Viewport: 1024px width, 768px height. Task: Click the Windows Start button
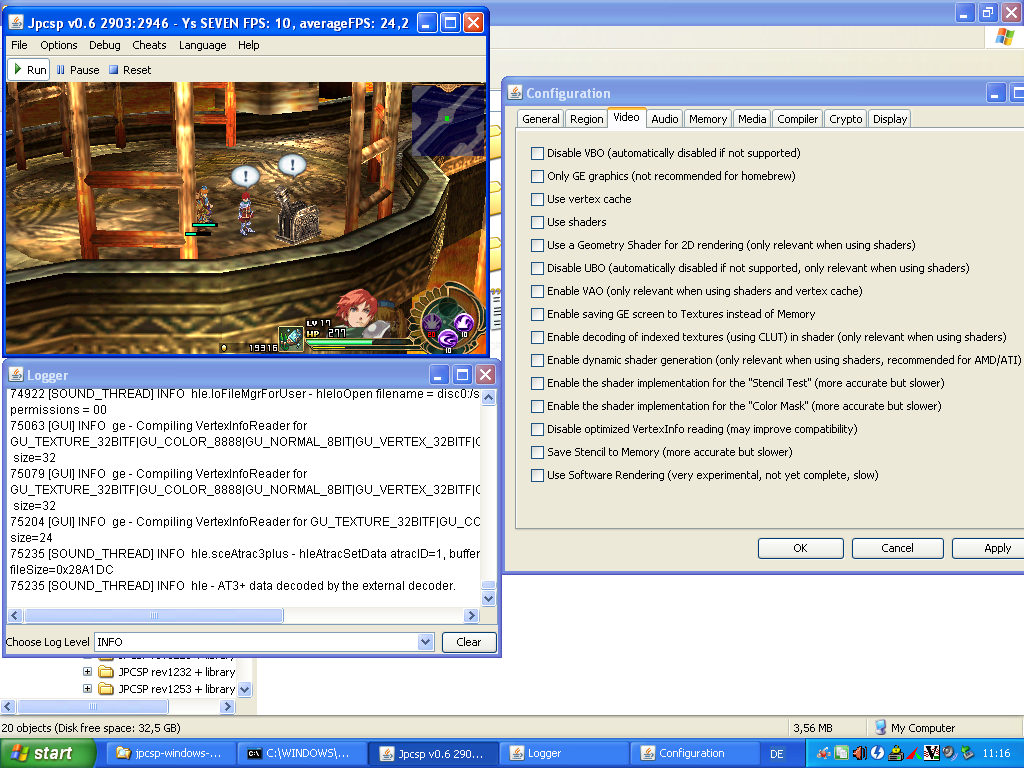pos(47,753)
